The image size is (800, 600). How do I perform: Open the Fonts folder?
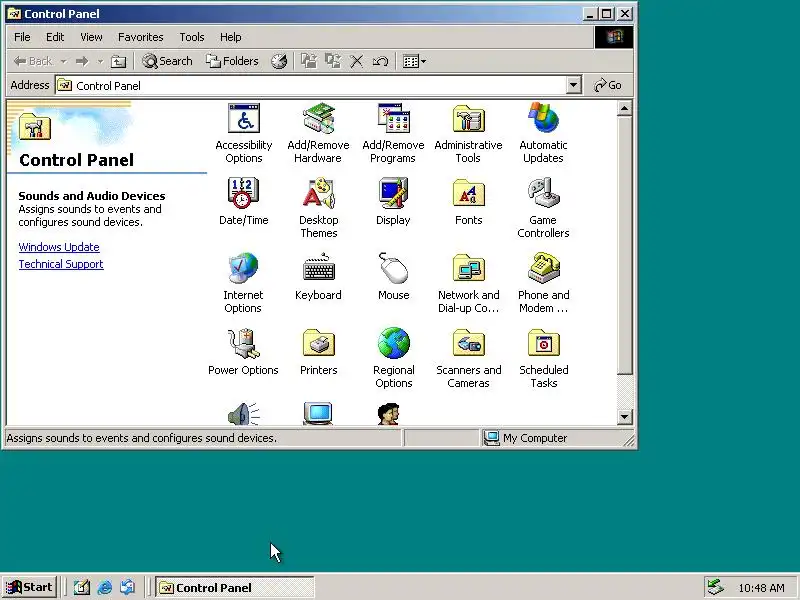click(468, 202)
